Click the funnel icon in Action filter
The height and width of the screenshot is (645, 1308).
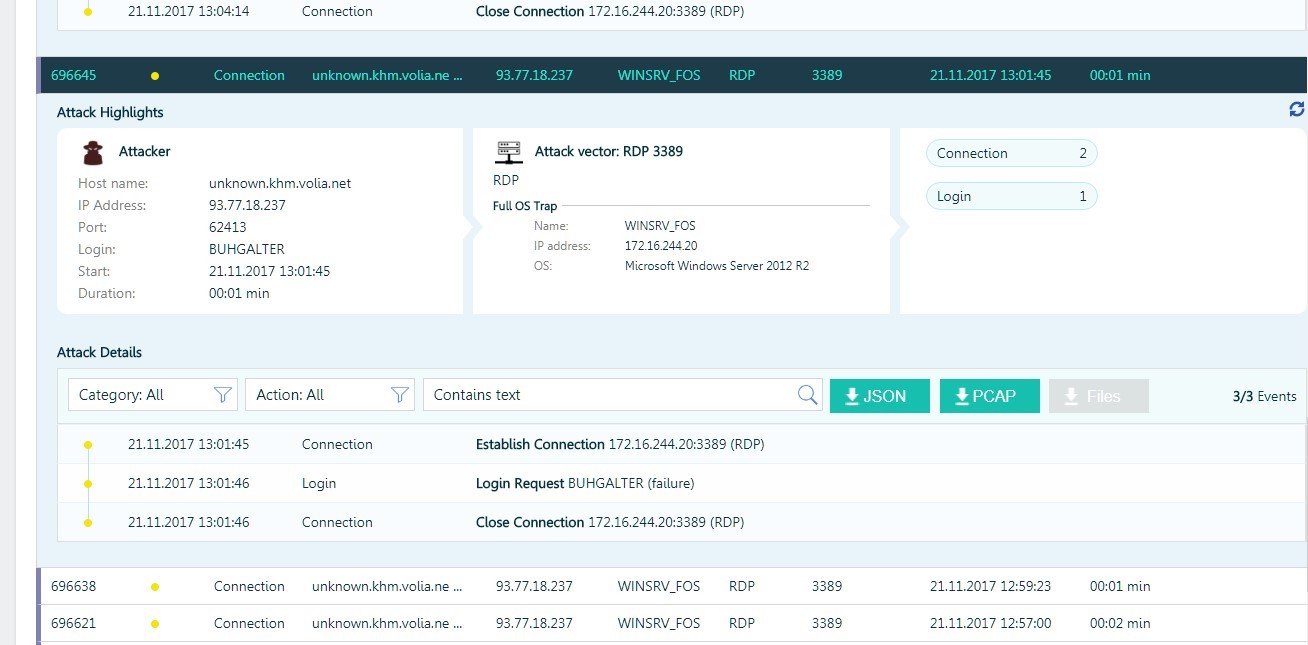399,395
